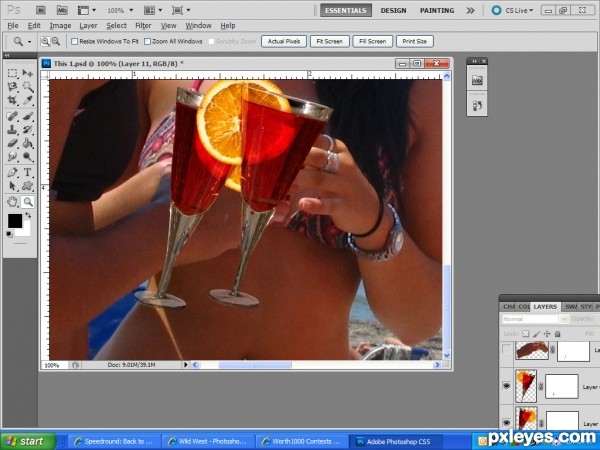Select the History Brush tool
This screenshot has width=600, height=450.
(x=28, y=129)
